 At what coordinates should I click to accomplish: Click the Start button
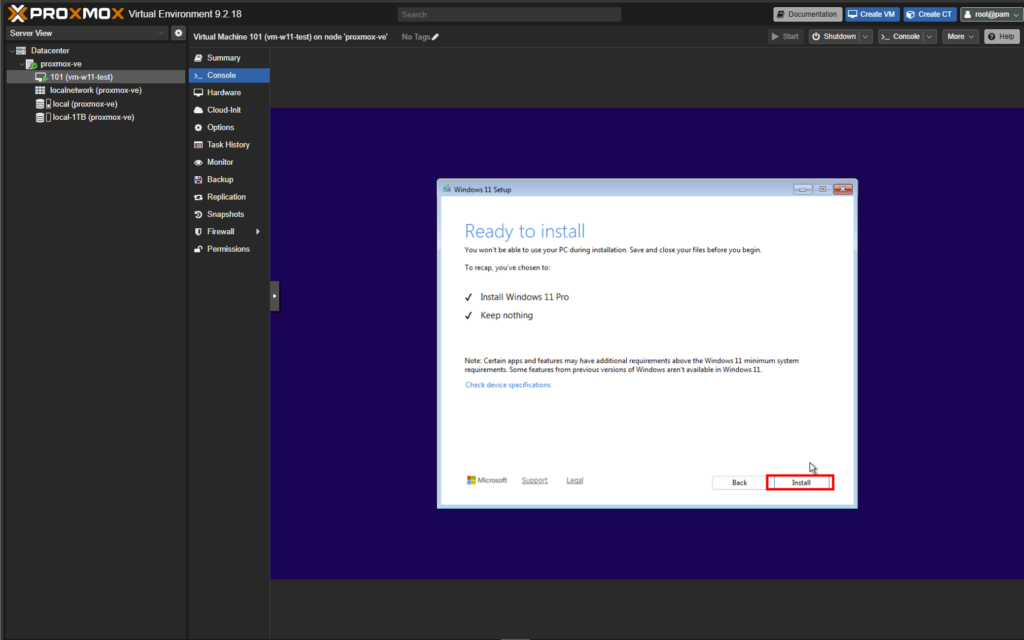coord(785,37)
